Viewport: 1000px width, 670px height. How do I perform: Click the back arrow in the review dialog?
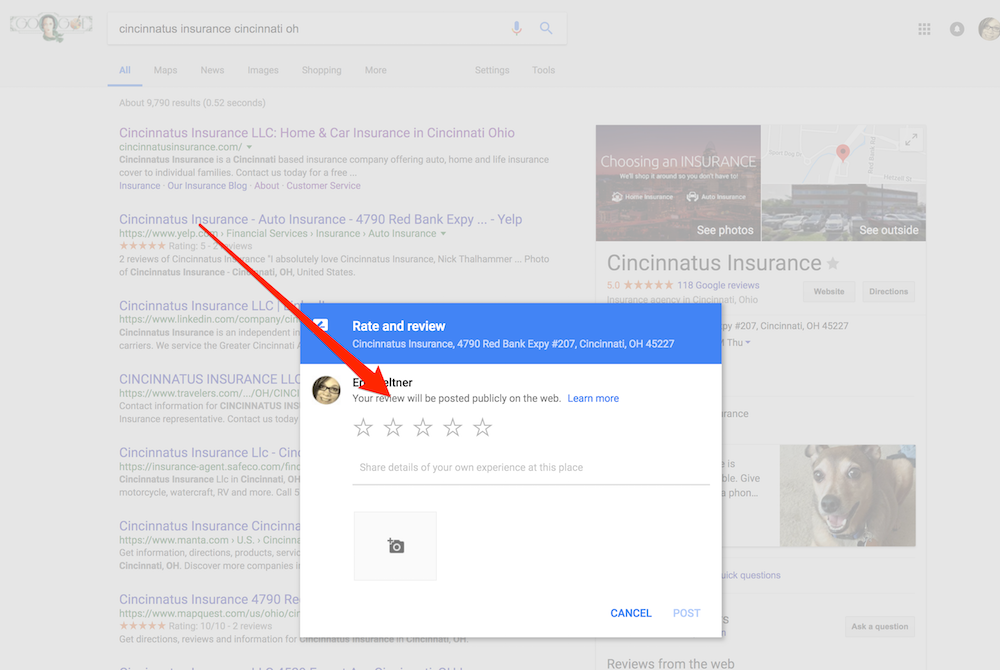pos(321,326)
